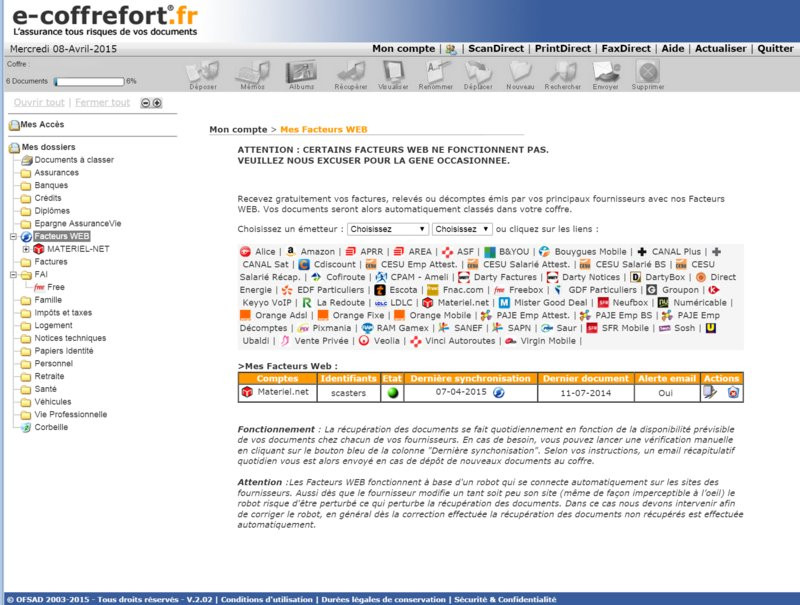Select the Visualiser toolbar icon
Screen dimensions: 800x605
(393, 72)
